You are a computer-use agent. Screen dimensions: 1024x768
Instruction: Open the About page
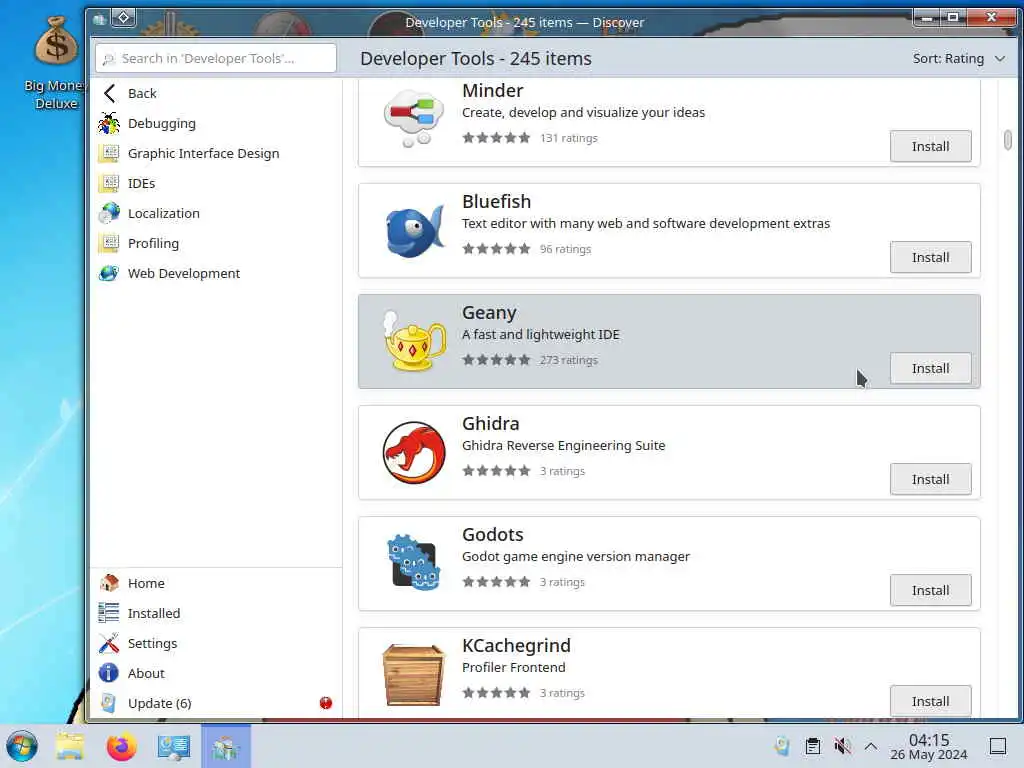click(216, 673)
